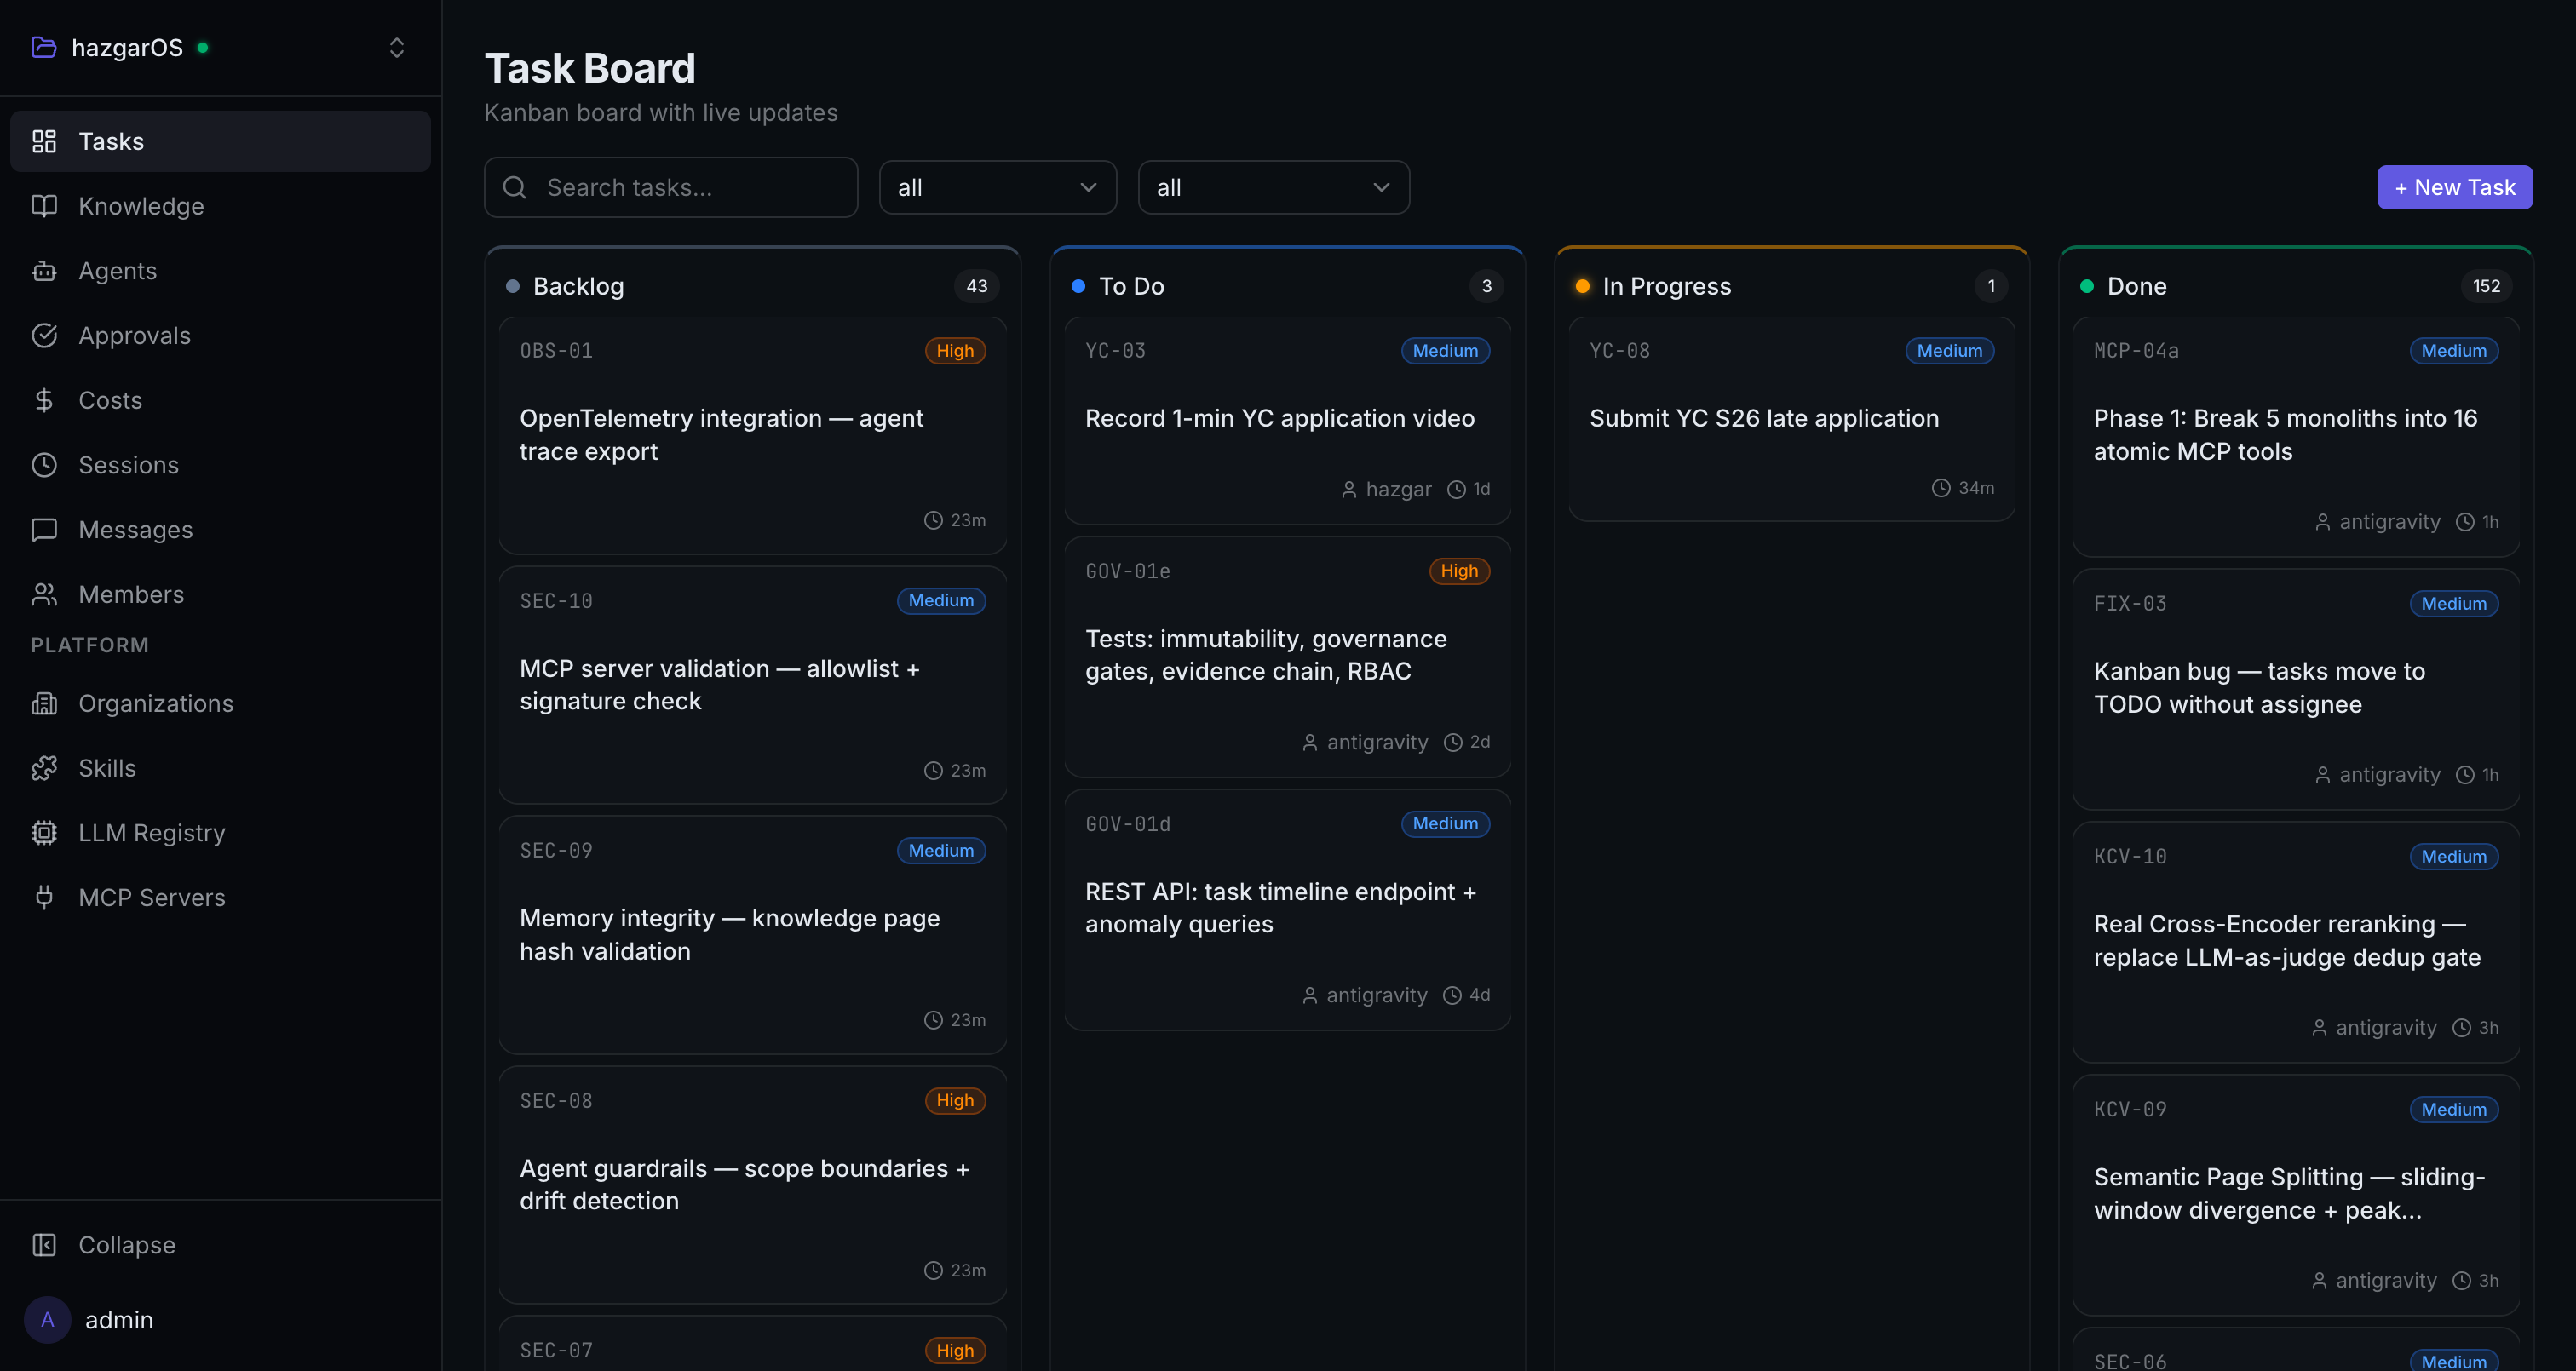2576x1371 pixels.
Task: Open KCV-09 Semantic Page Splitting card
Action: [x=2295, y=1195]
